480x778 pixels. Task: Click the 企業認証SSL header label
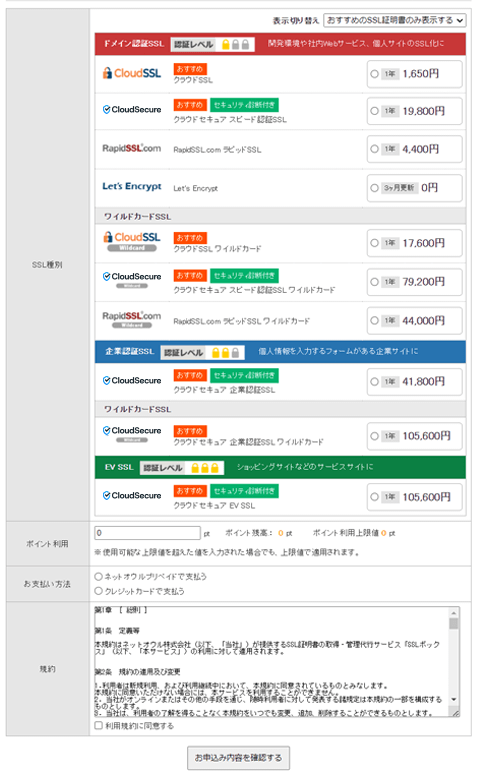(129, 352)
